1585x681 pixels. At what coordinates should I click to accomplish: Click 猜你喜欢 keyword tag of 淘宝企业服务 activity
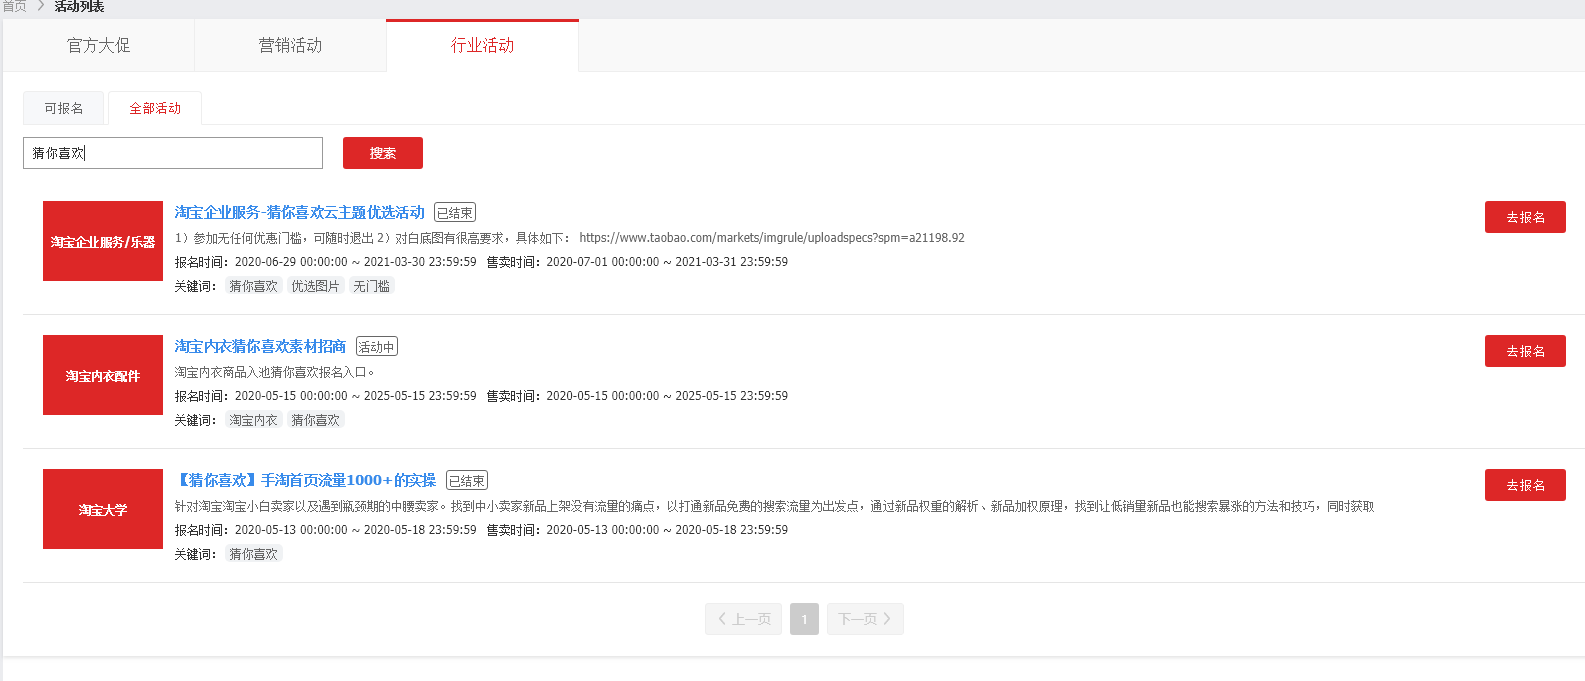[x=253, y=286]
